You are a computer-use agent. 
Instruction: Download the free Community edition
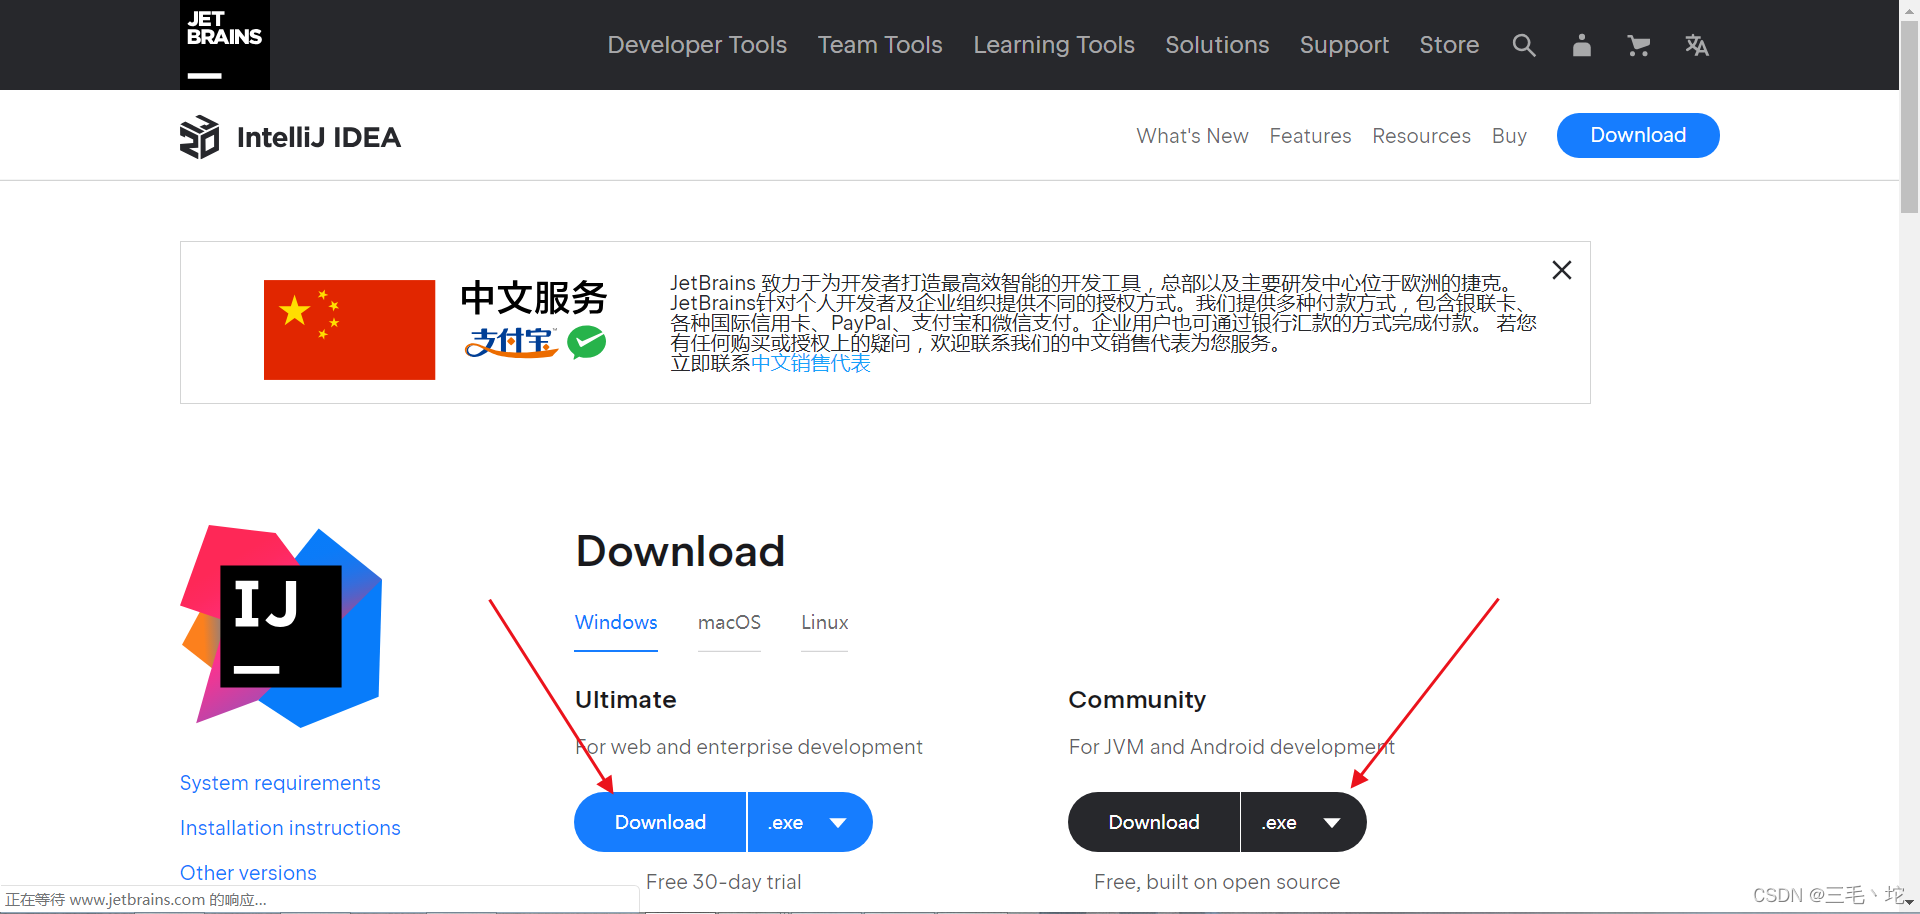click(1153, 821)
